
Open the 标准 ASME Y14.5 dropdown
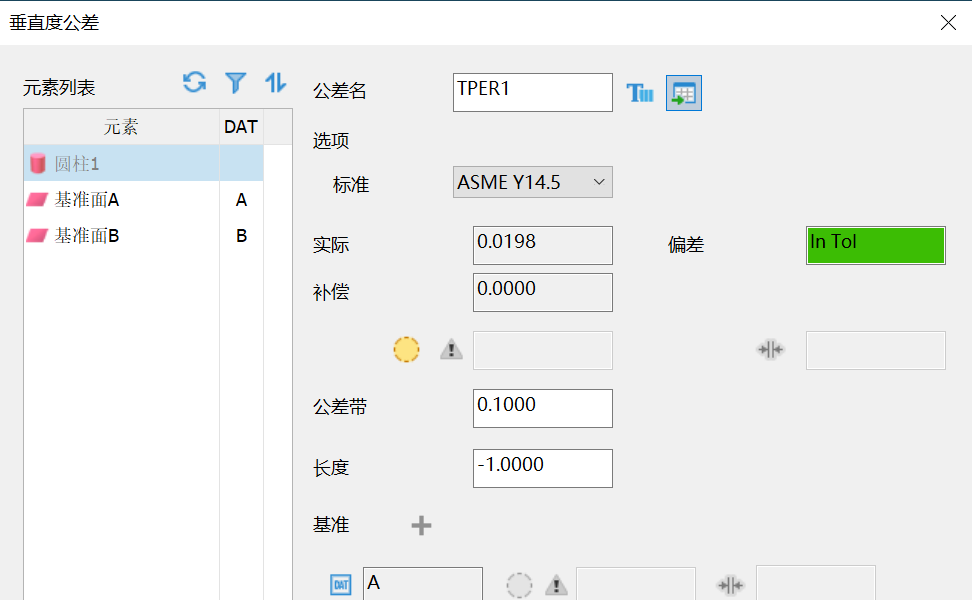click(532, 182)
